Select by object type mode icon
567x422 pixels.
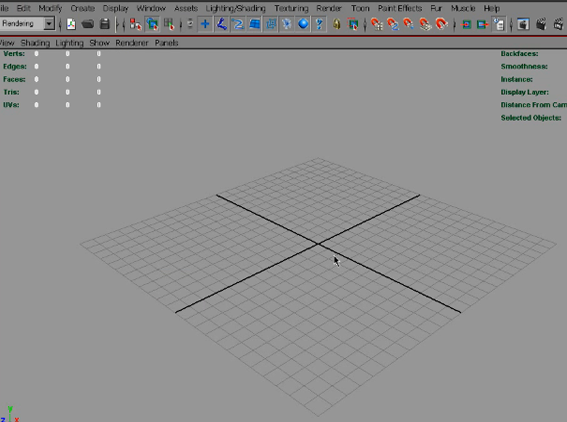152,24
